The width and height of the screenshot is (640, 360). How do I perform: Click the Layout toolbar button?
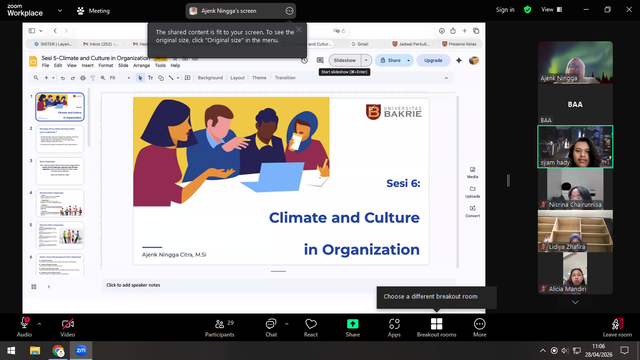[x=237, y=78]
